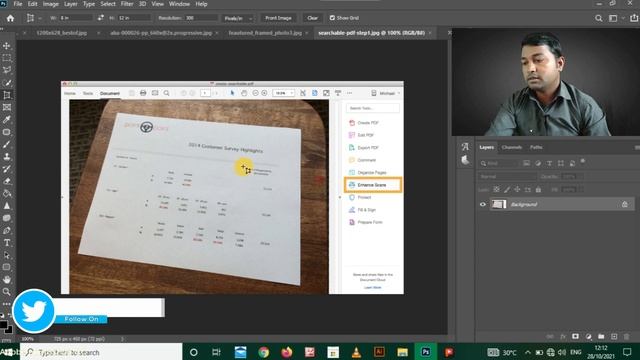640x360 pixels.
Task: Select the Horizontal Type tool
Action: [7, 243]
